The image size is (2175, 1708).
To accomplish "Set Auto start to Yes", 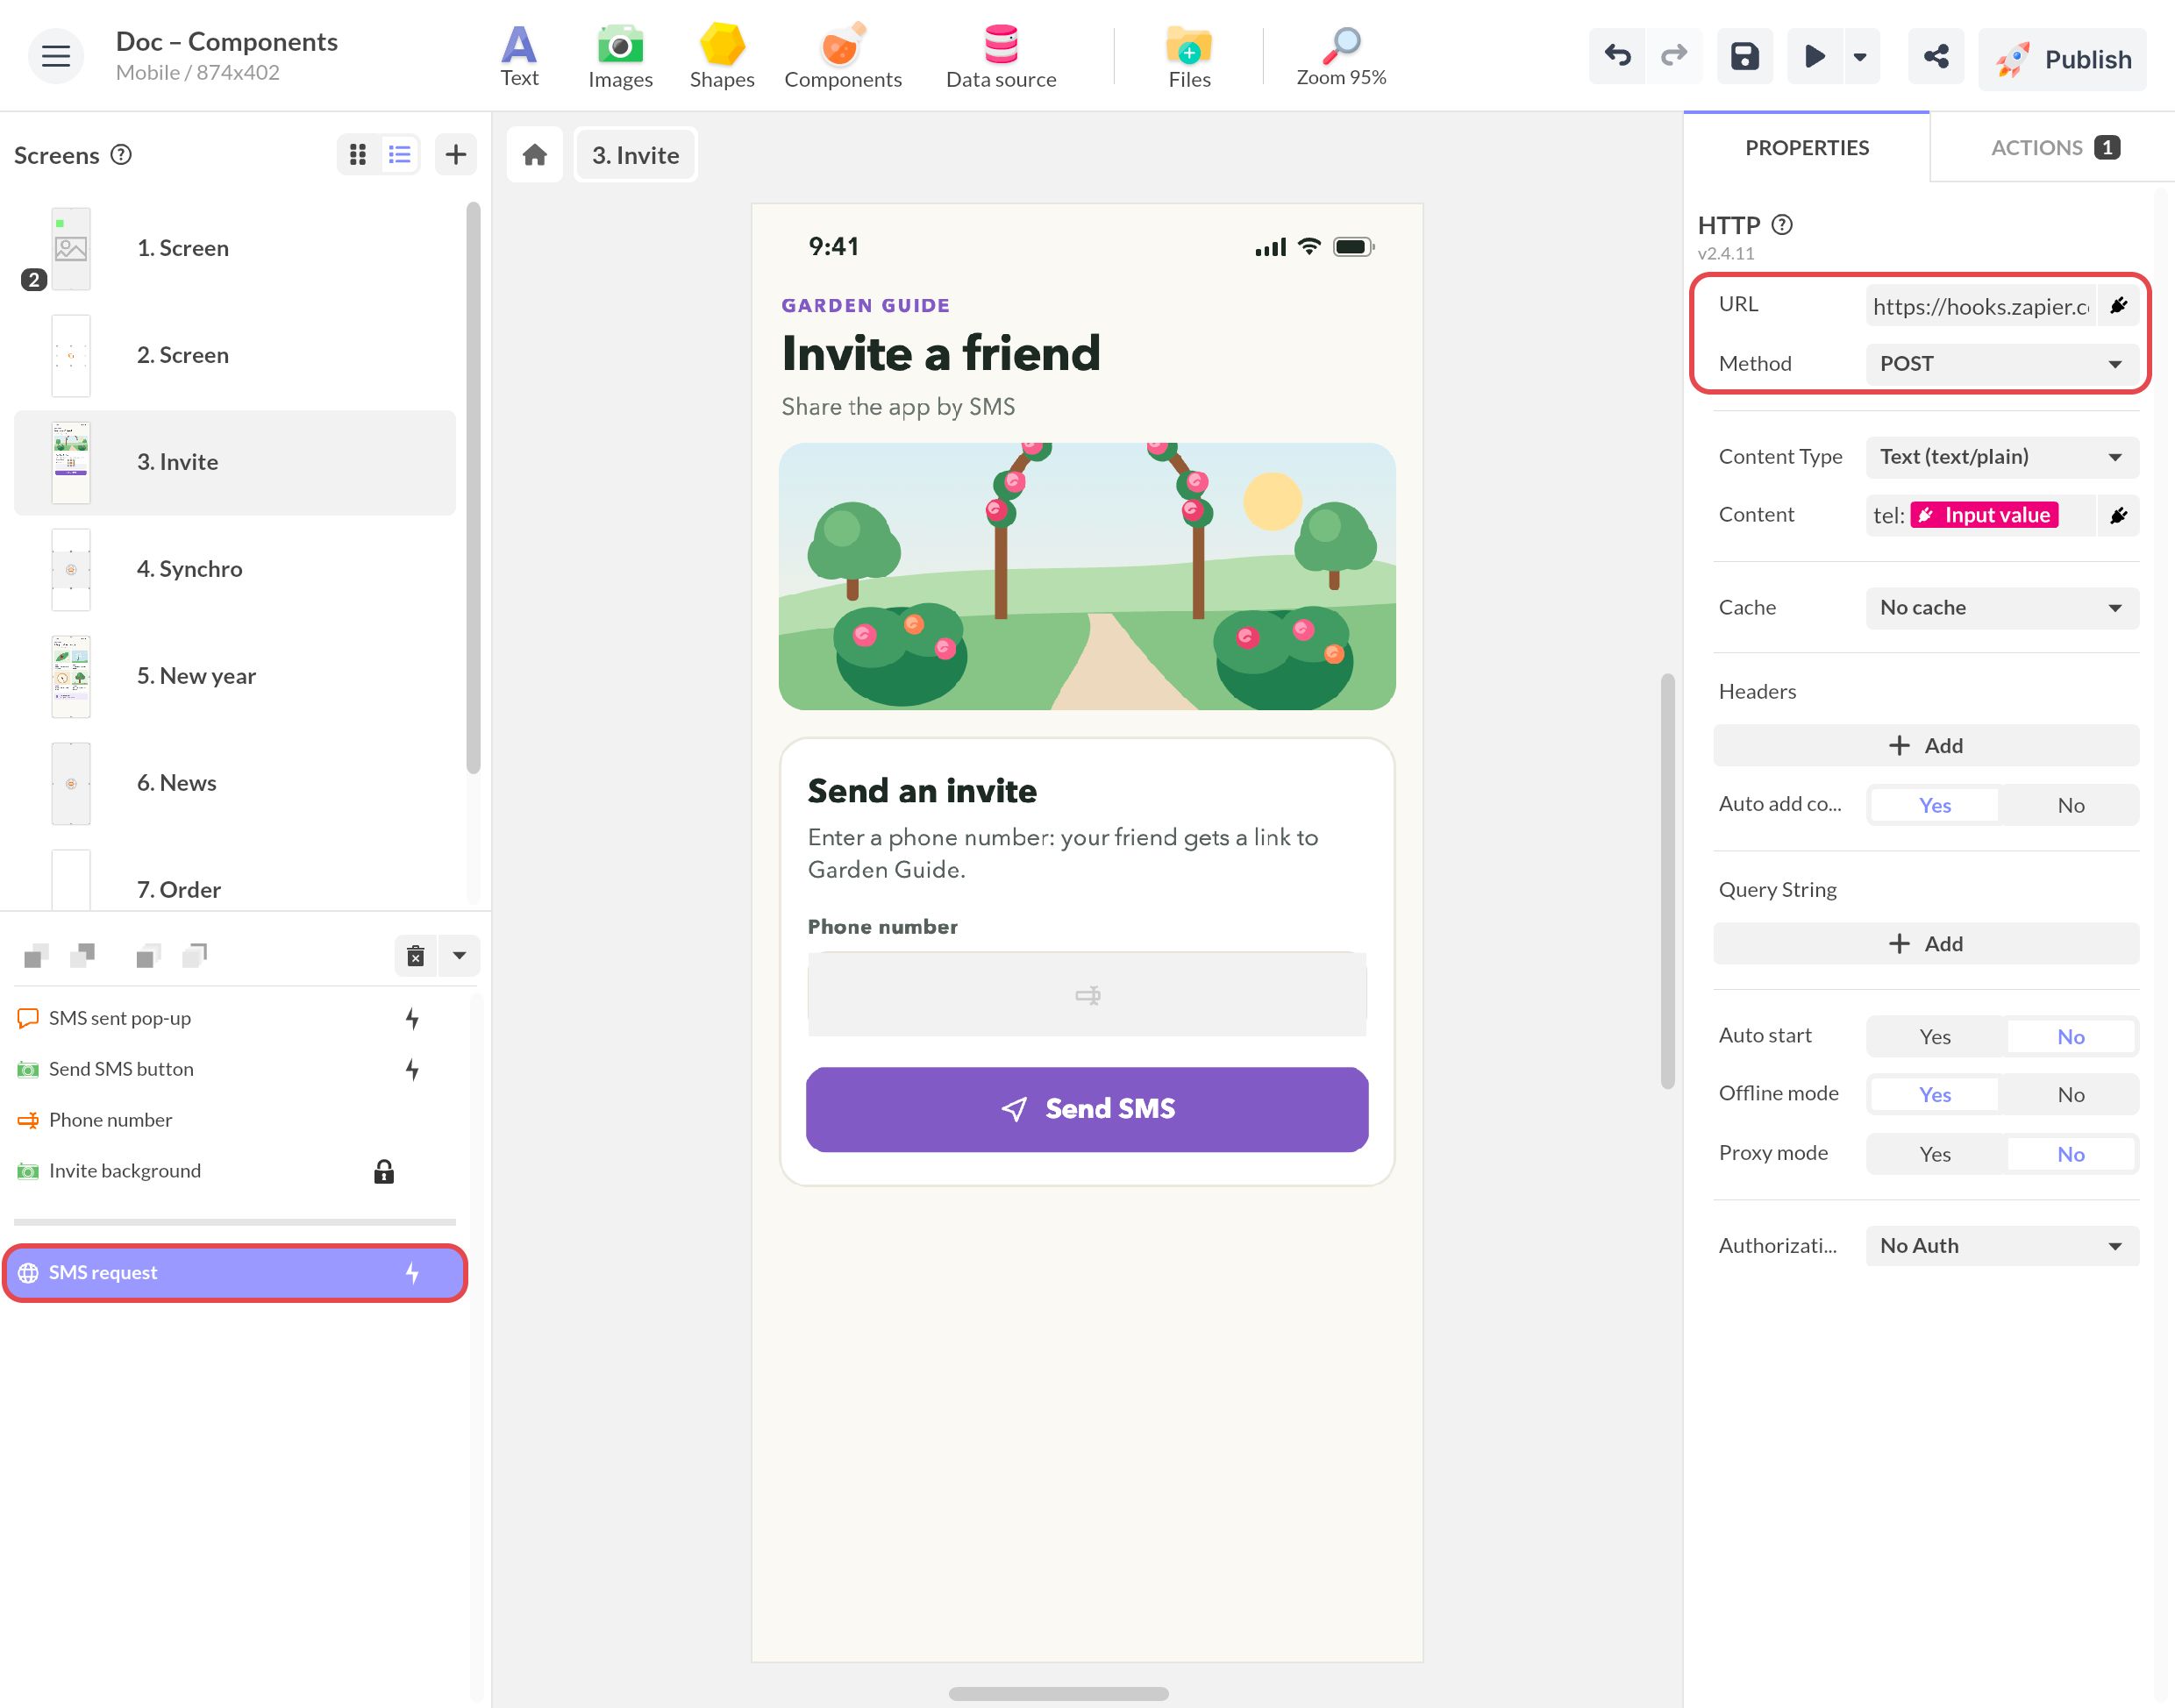I will (1934, 1037).
